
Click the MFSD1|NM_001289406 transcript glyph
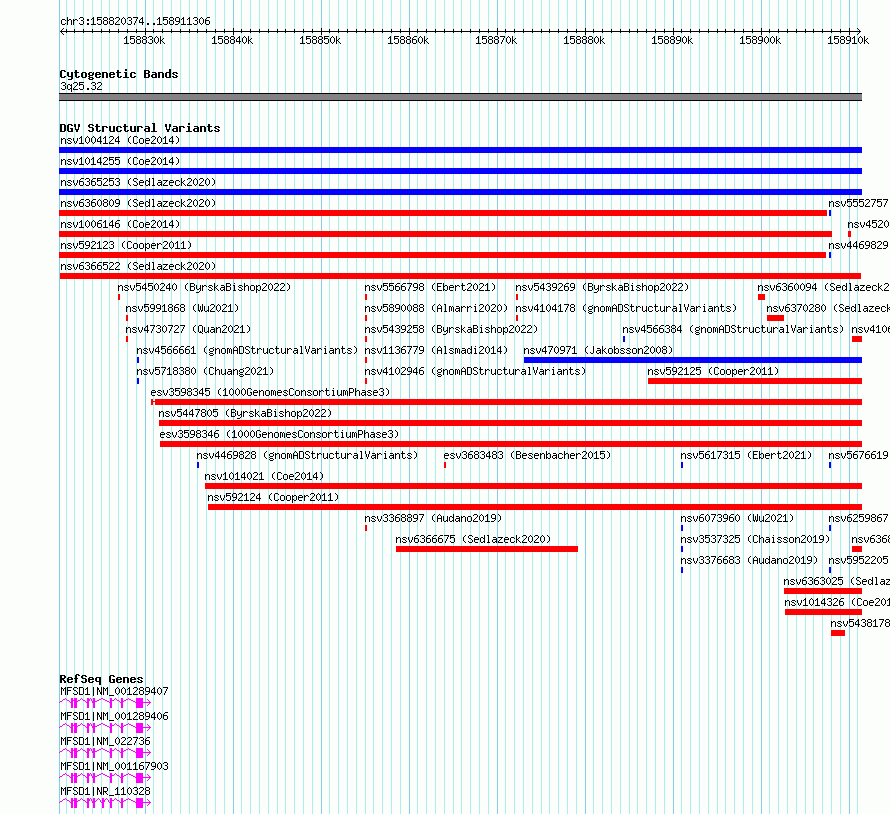tap(105, 728)
